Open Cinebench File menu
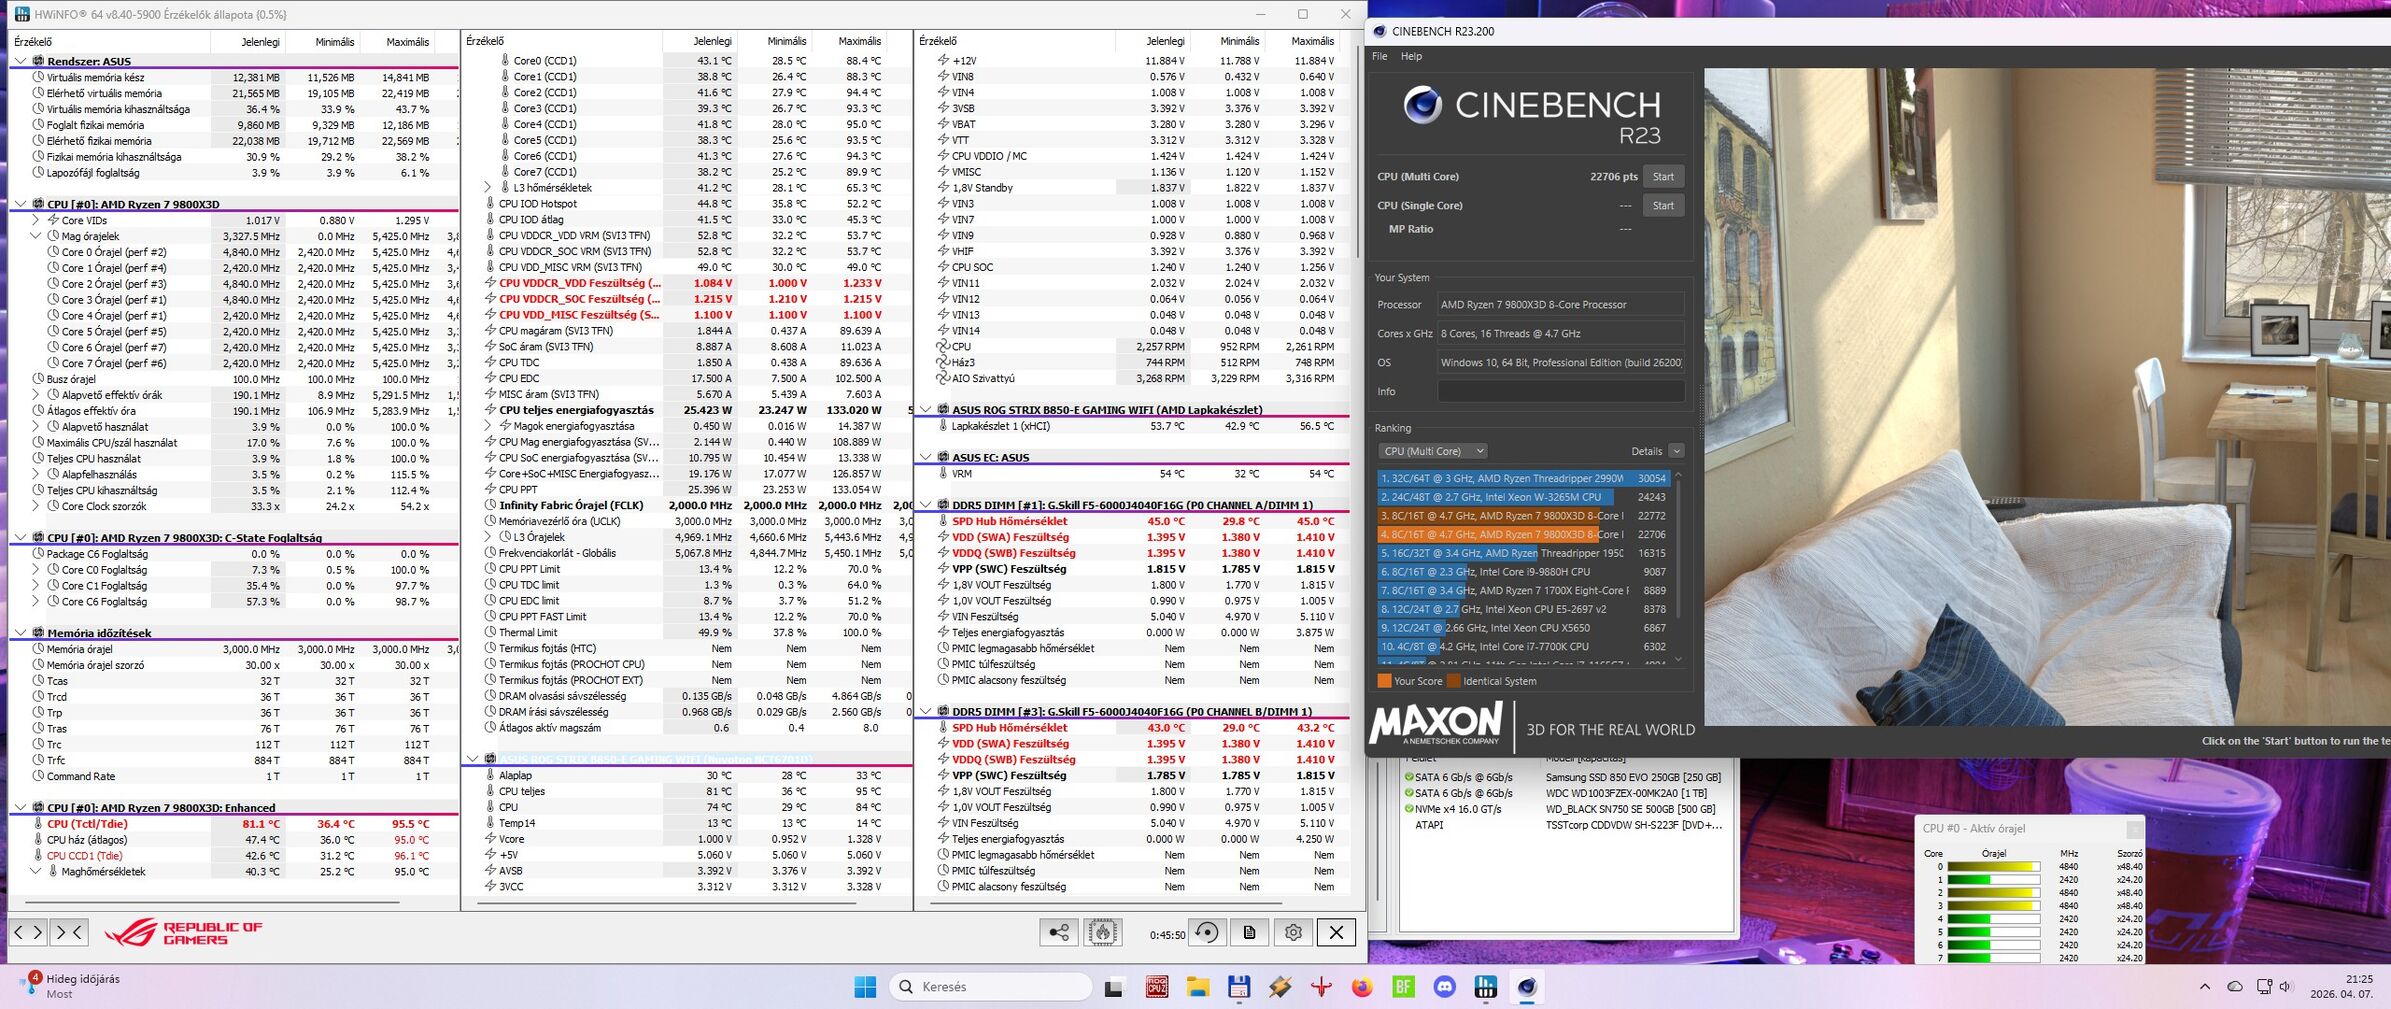 pyautogui.click(x=1380, y=56)
